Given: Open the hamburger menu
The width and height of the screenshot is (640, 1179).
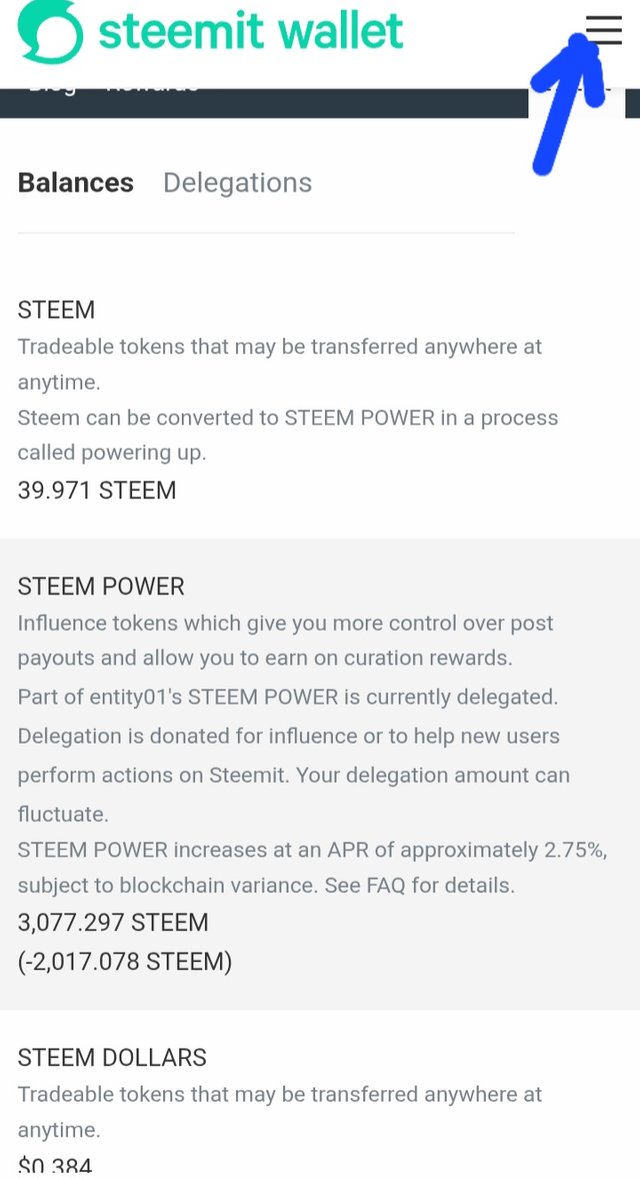Looking at the screenshot, I should (x=604, y=30).
